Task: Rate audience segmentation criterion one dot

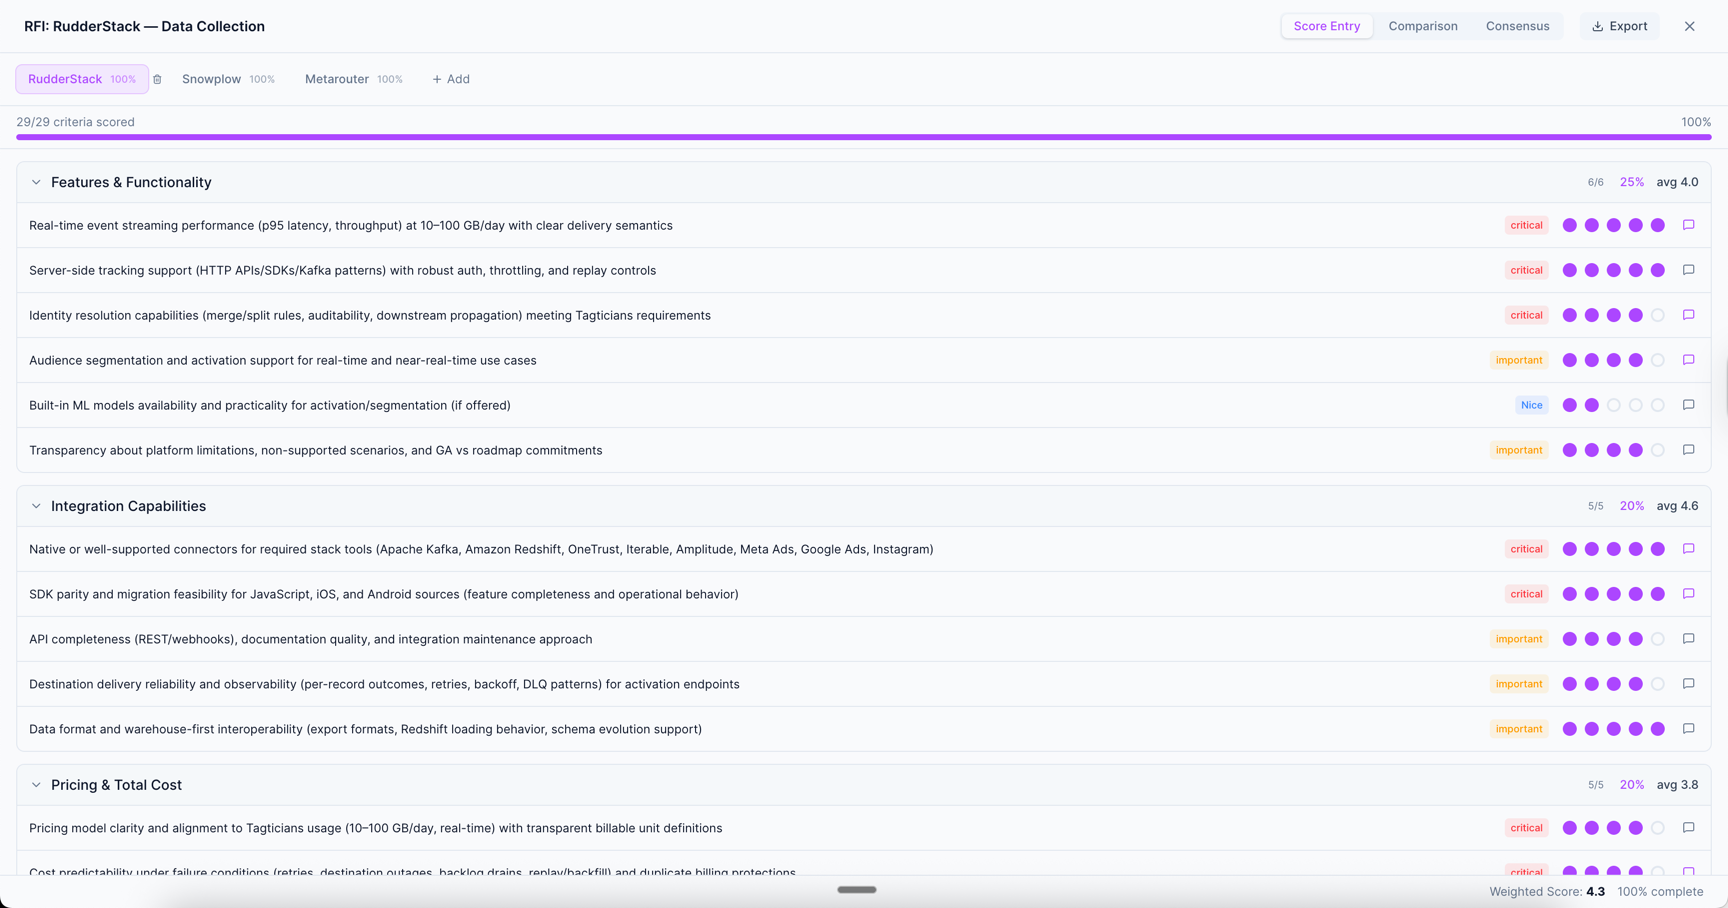Action: pos(1569,360)
